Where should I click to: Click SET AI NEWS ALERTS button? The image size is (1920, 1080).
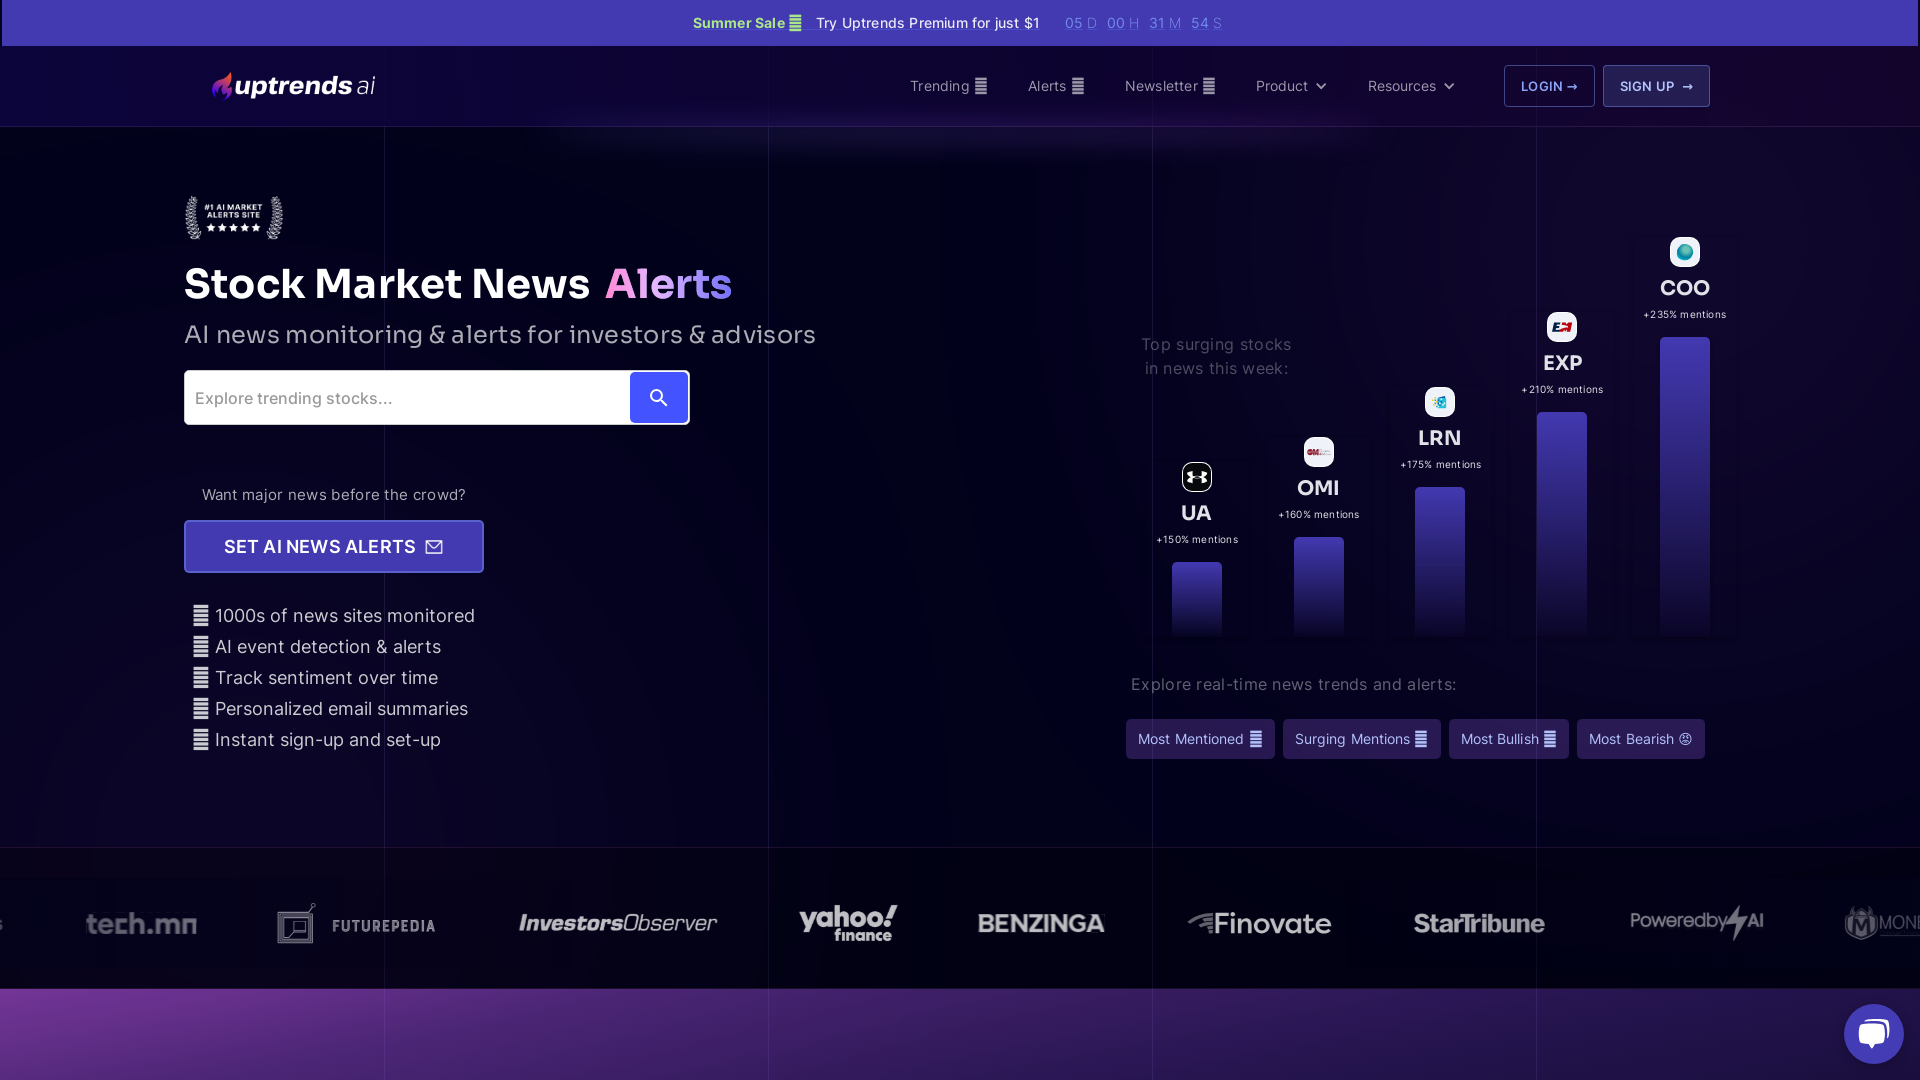(x=334, y=546)
